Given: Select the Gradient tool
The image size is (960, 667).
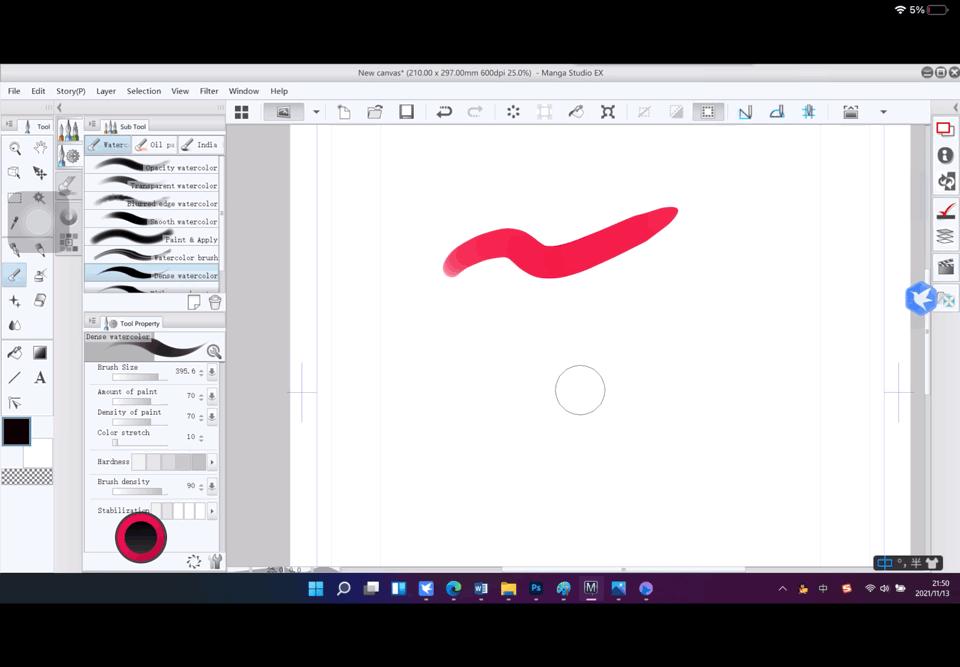Looking at the screenshot, I should coord(40,353).
